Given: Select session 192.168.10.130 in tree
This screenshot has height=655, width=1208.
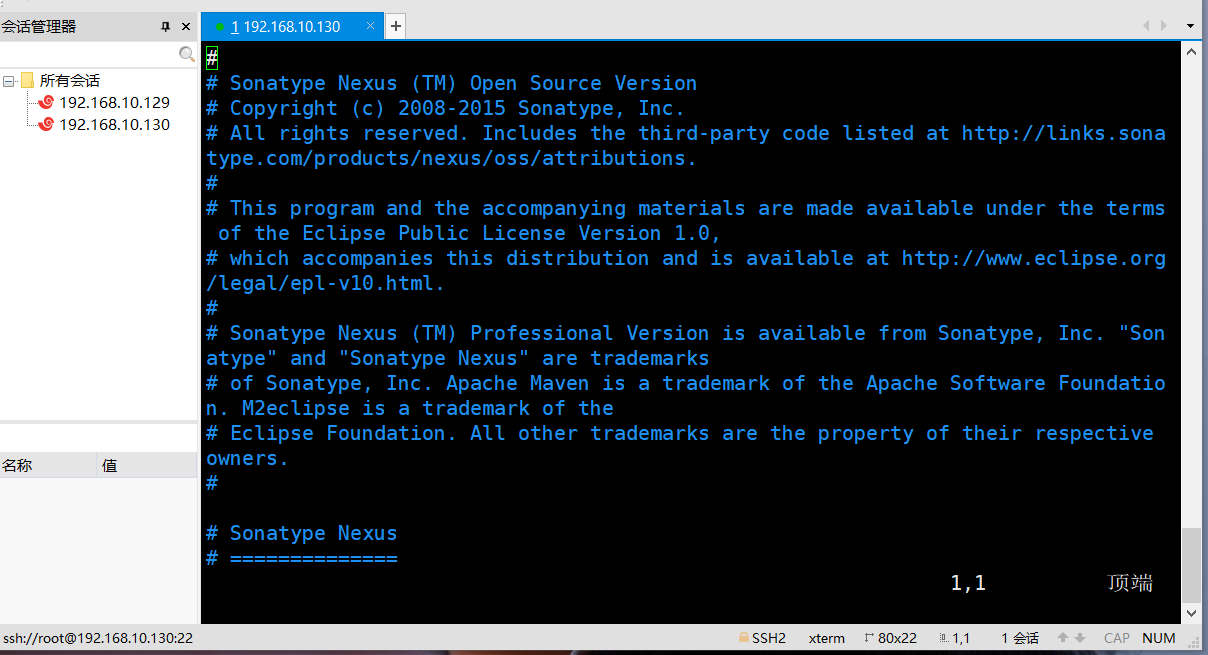Looking at the screenshot, I should [114, 124].
